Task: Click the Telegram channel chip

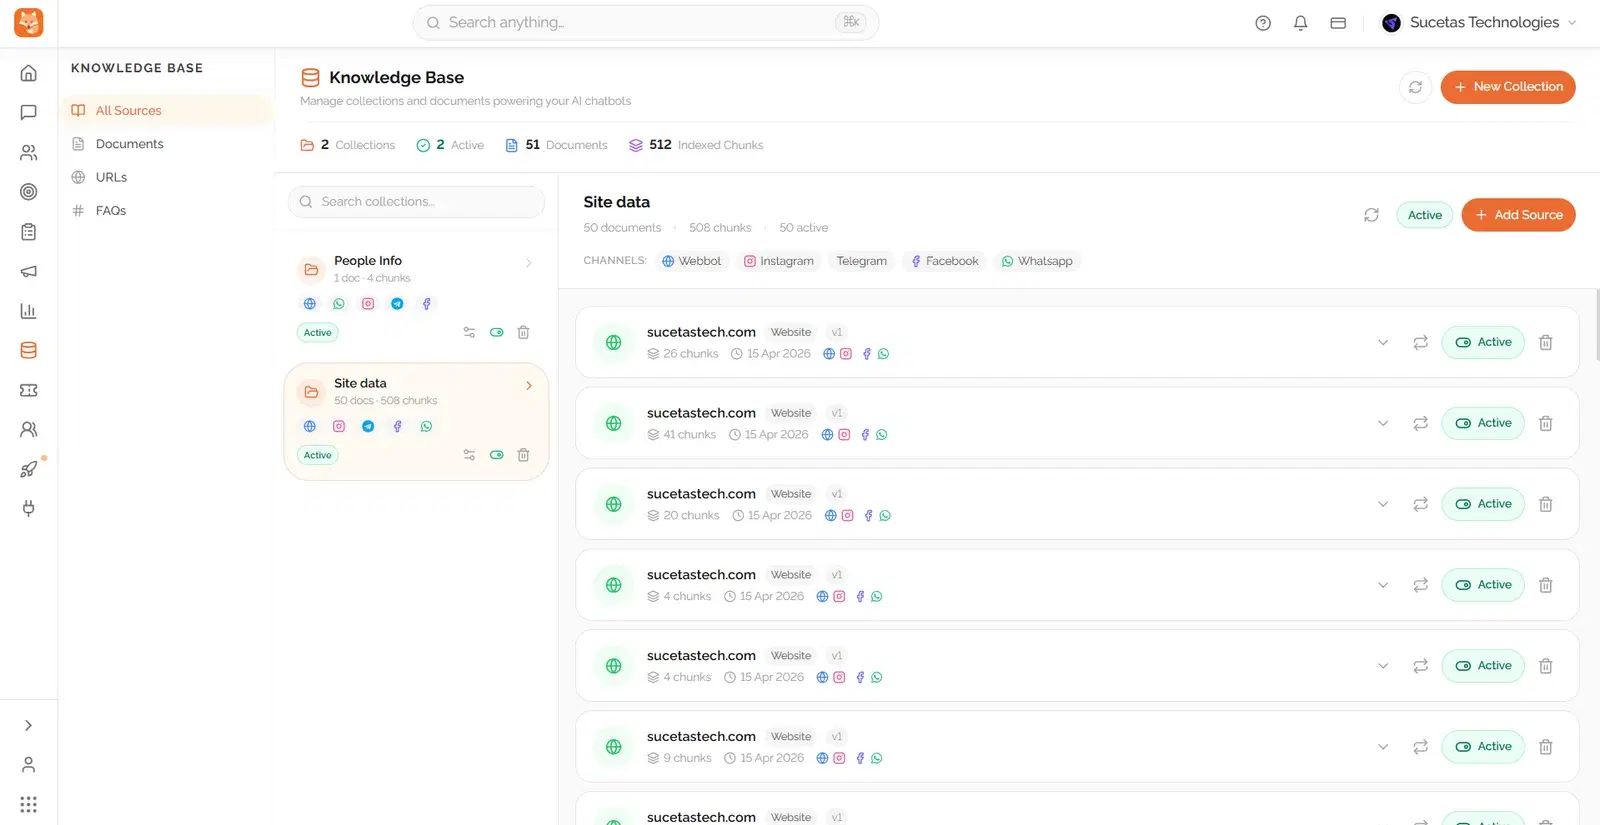Action: click(x=861, y=261)
